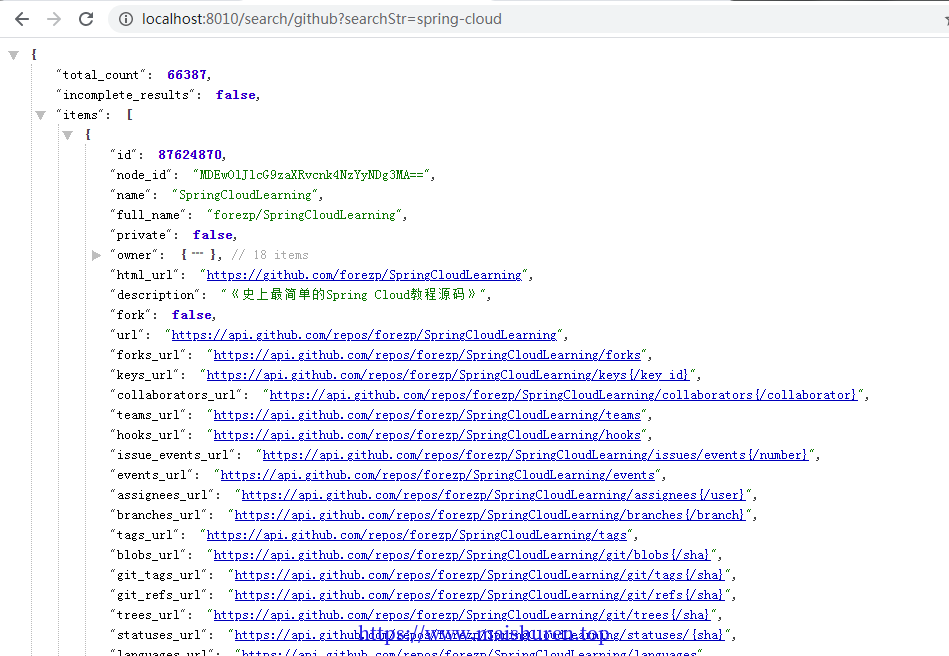
Task: Select the node_id string value
Action: coord(311,175)
